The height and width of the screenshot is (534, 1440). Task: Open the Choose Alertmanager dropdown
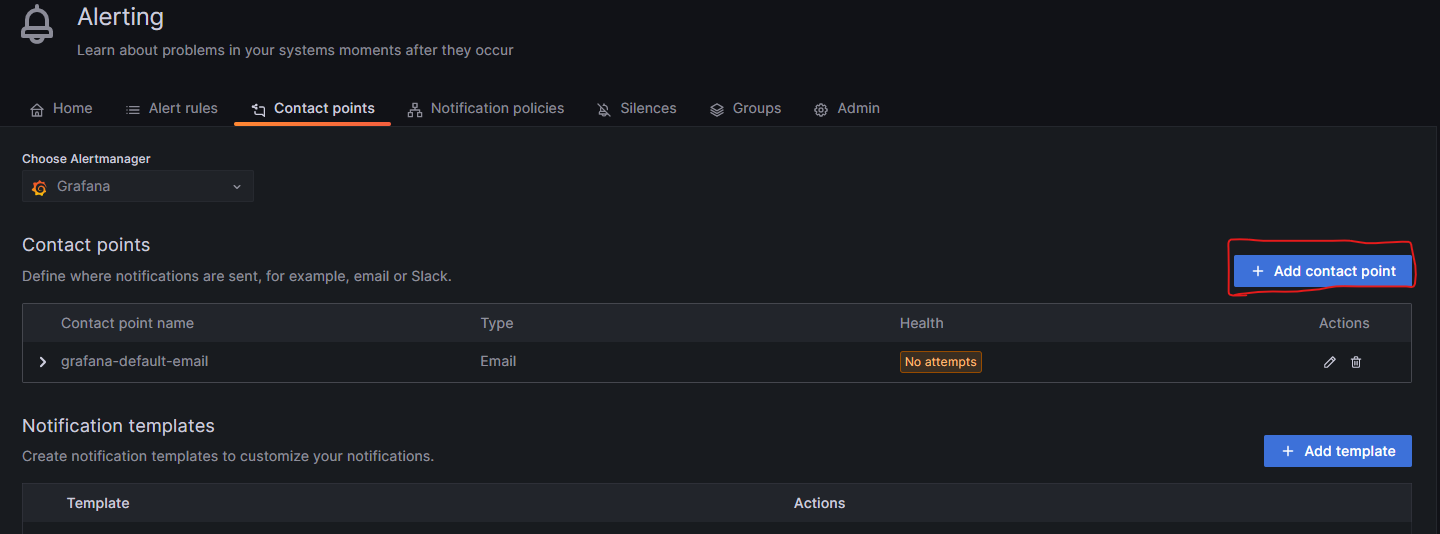pyautogui.click(x=138, y=186)
